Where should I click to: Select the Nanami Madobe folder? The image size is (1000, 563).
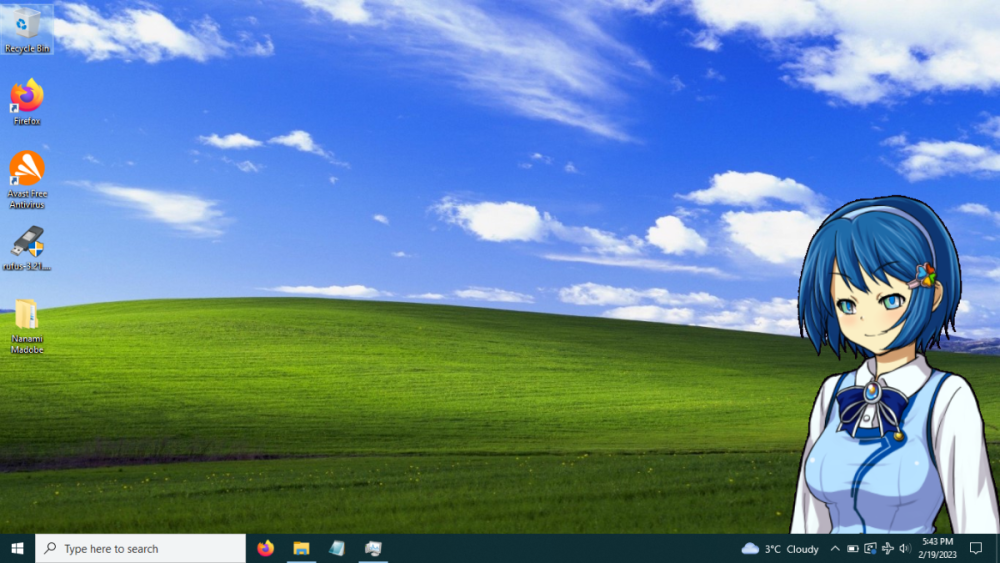[x=27, y=326]
